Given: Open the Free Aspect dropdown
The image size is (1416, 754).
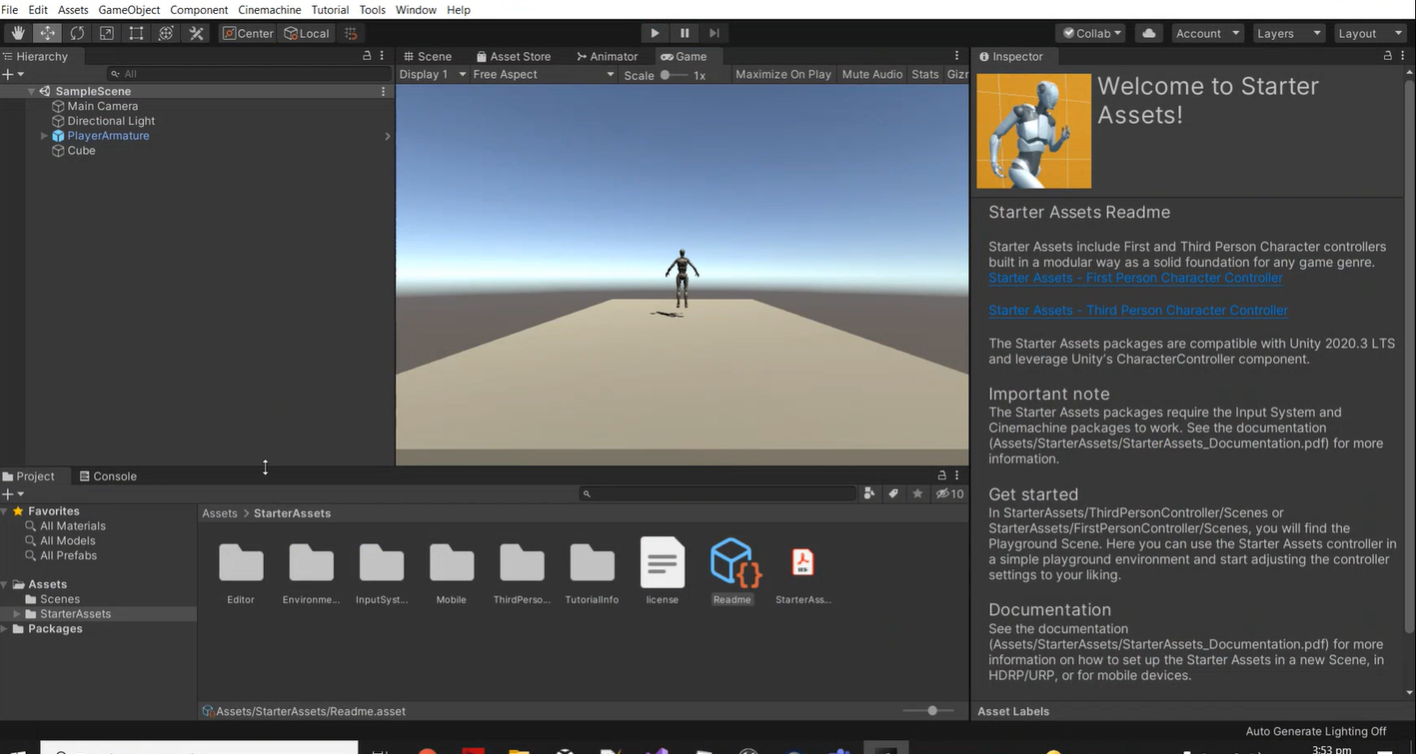Looking at the screenshot, I should [543, 74].
